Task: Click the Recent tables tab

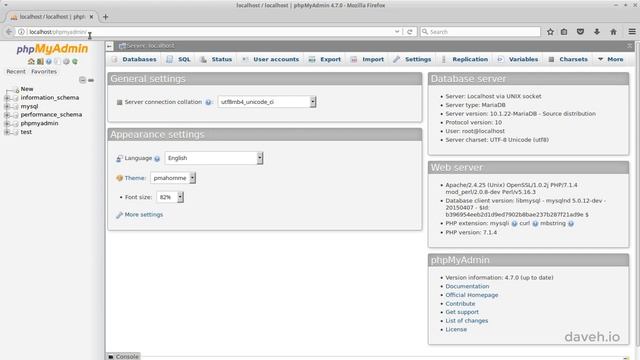Action: (16, 71)
